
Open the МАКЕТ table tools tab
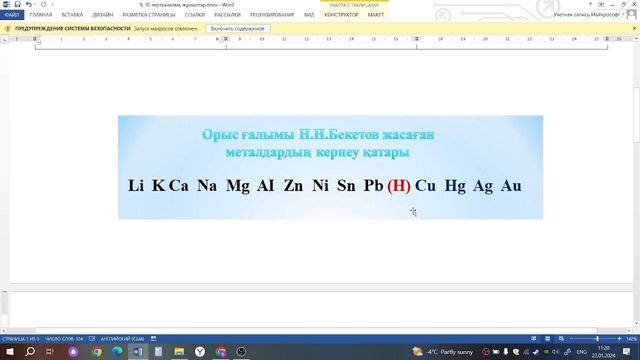(376, 15)
